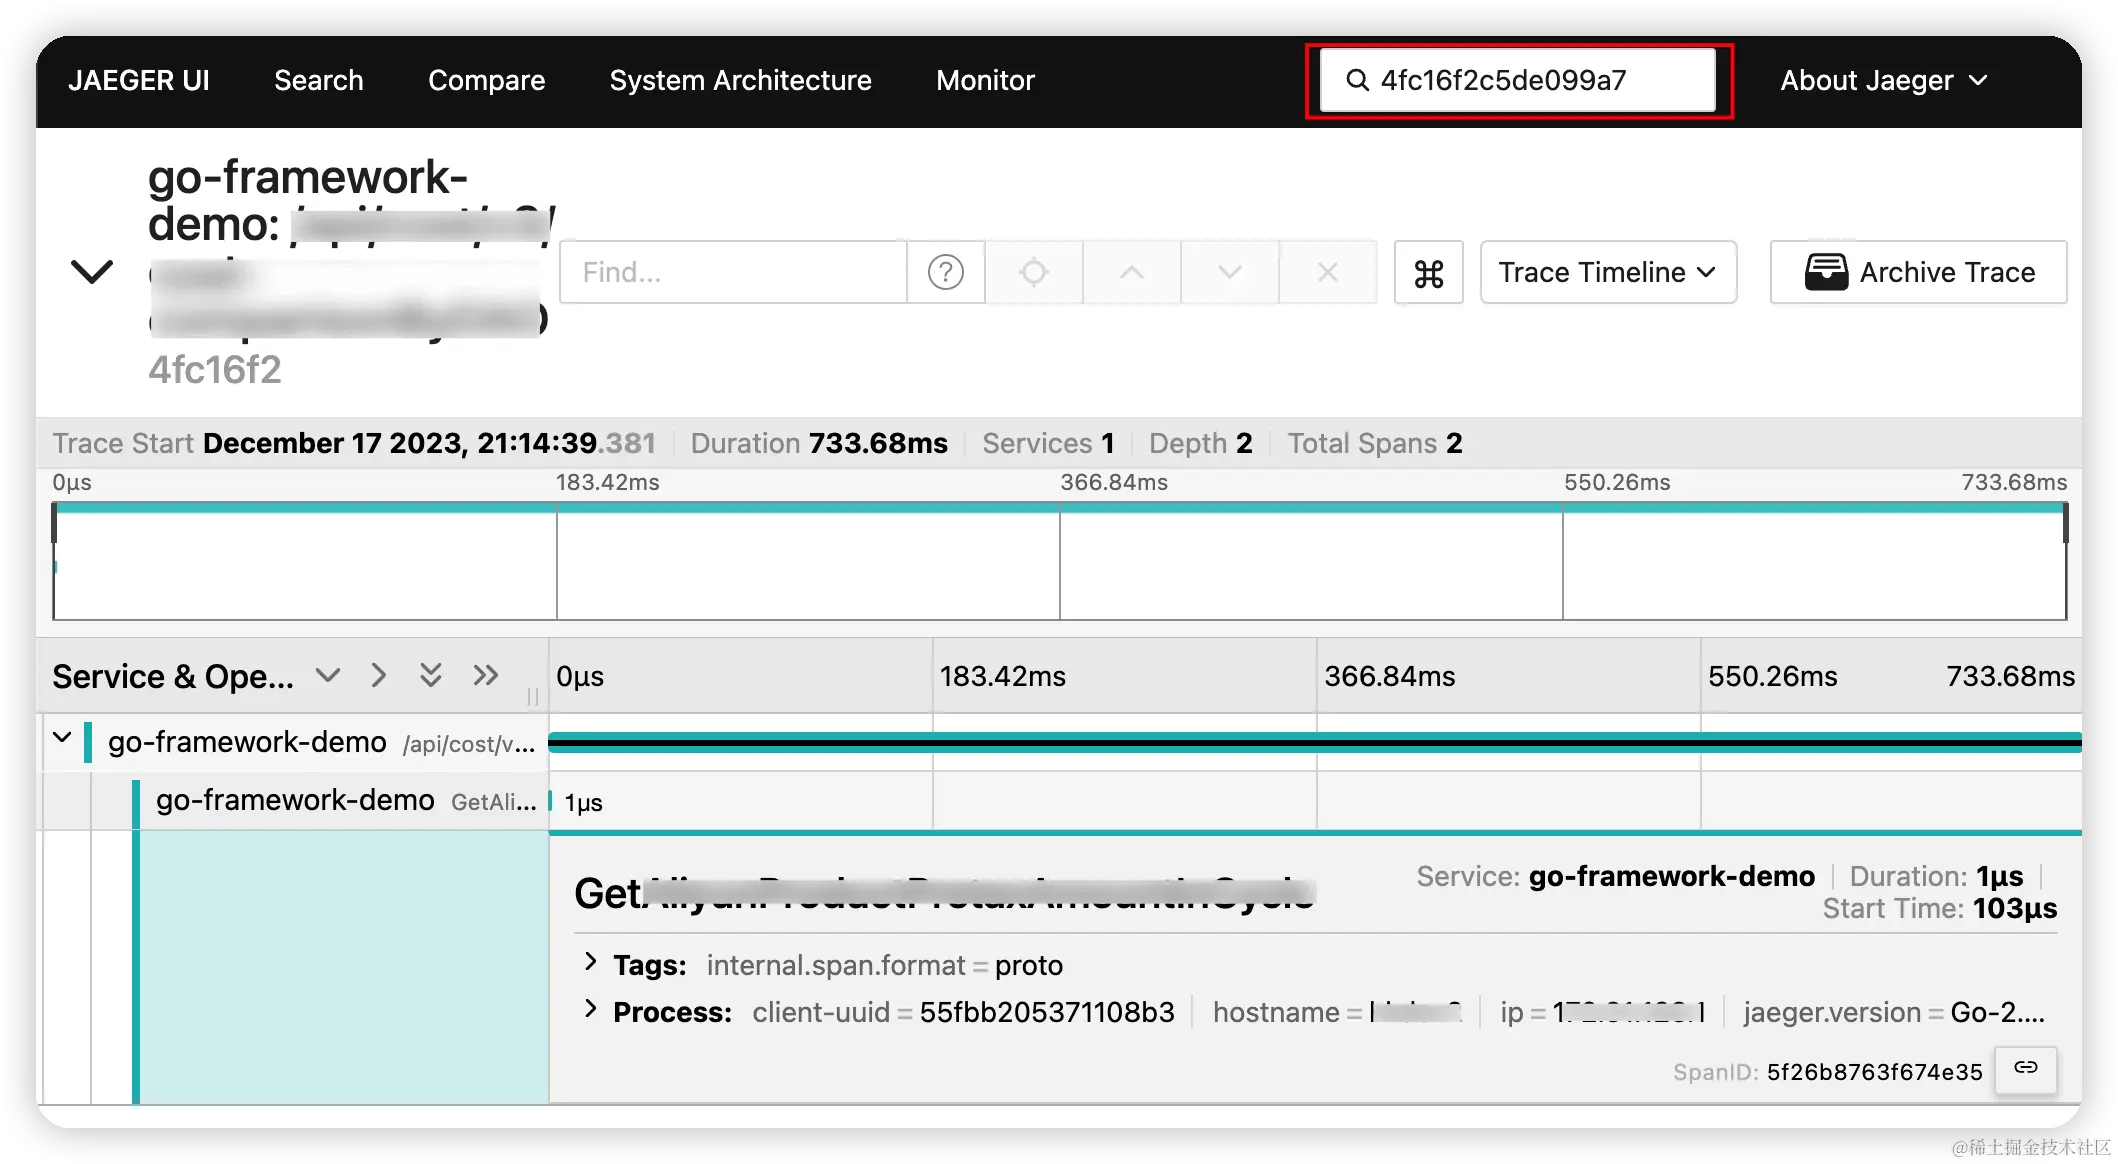The height and width of the screenshot is (1164, 2118).
Task: Click the Depth 2 label
Action: pos(1201,443)
